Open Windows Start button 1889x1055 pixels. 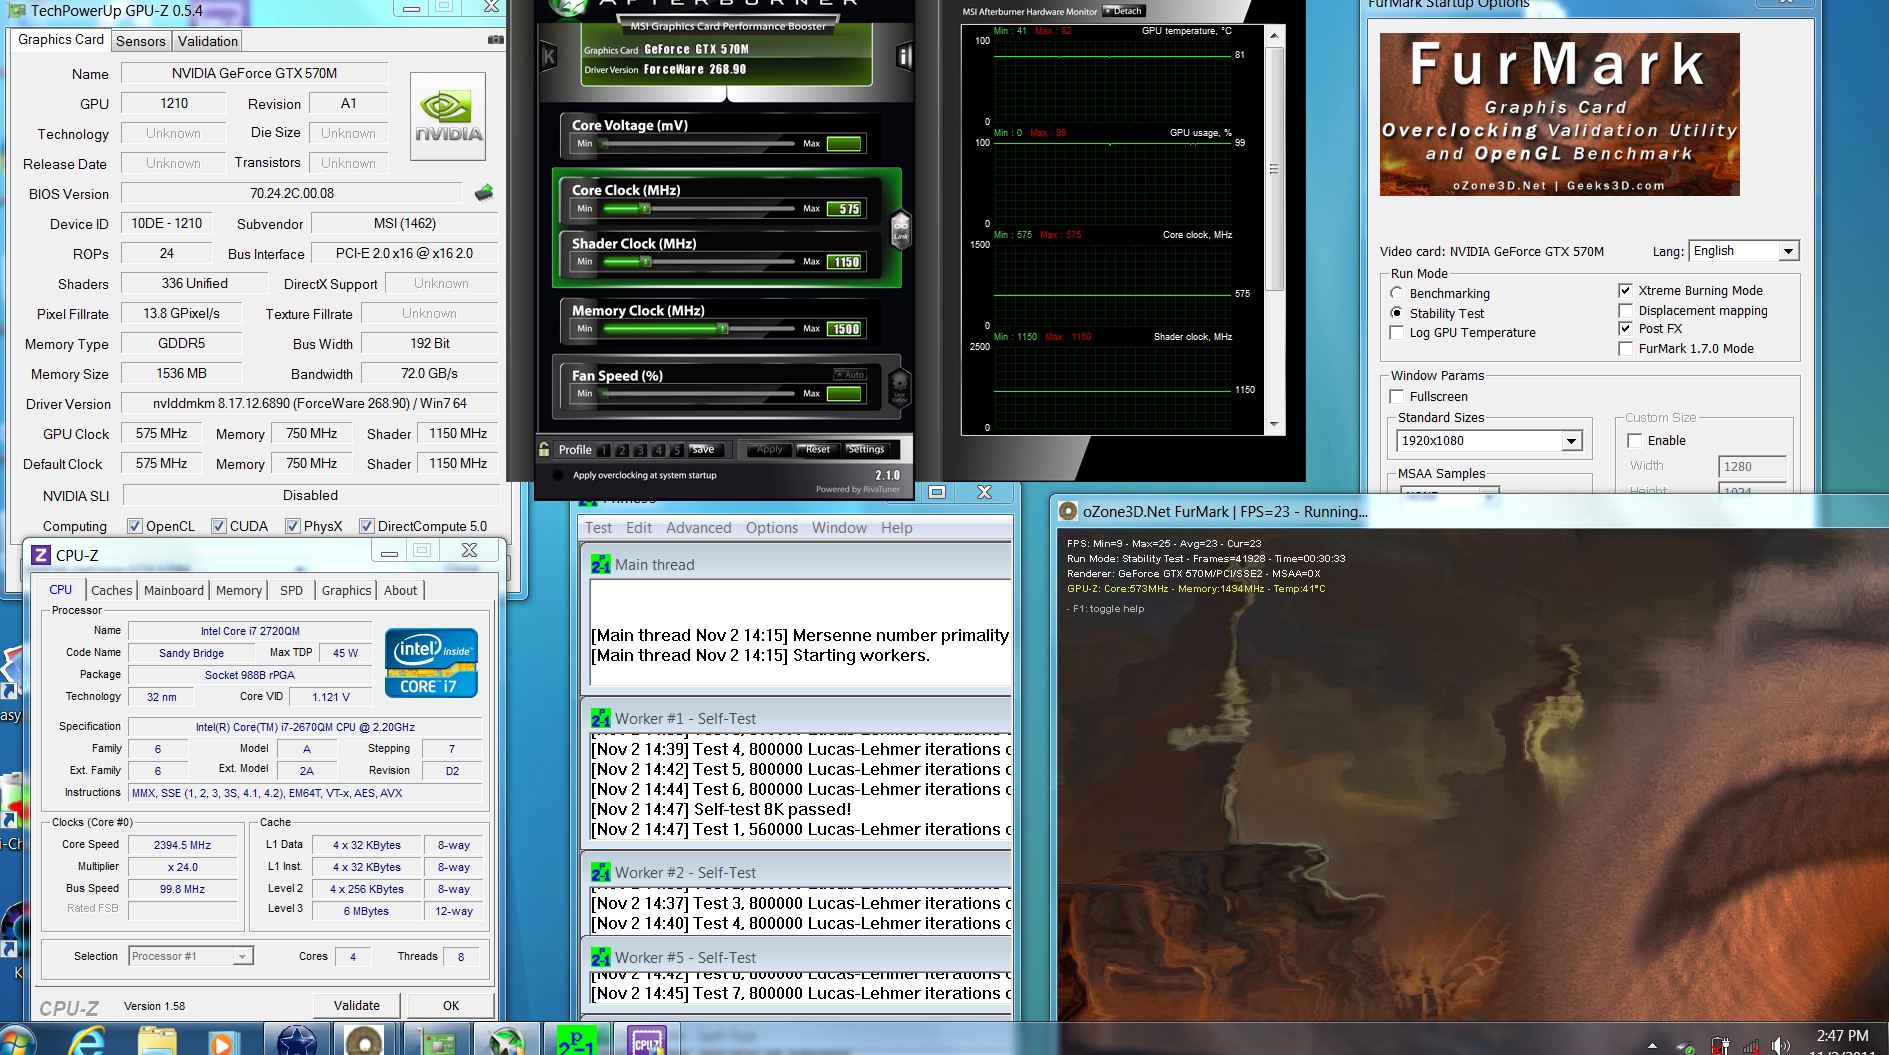18,1041
